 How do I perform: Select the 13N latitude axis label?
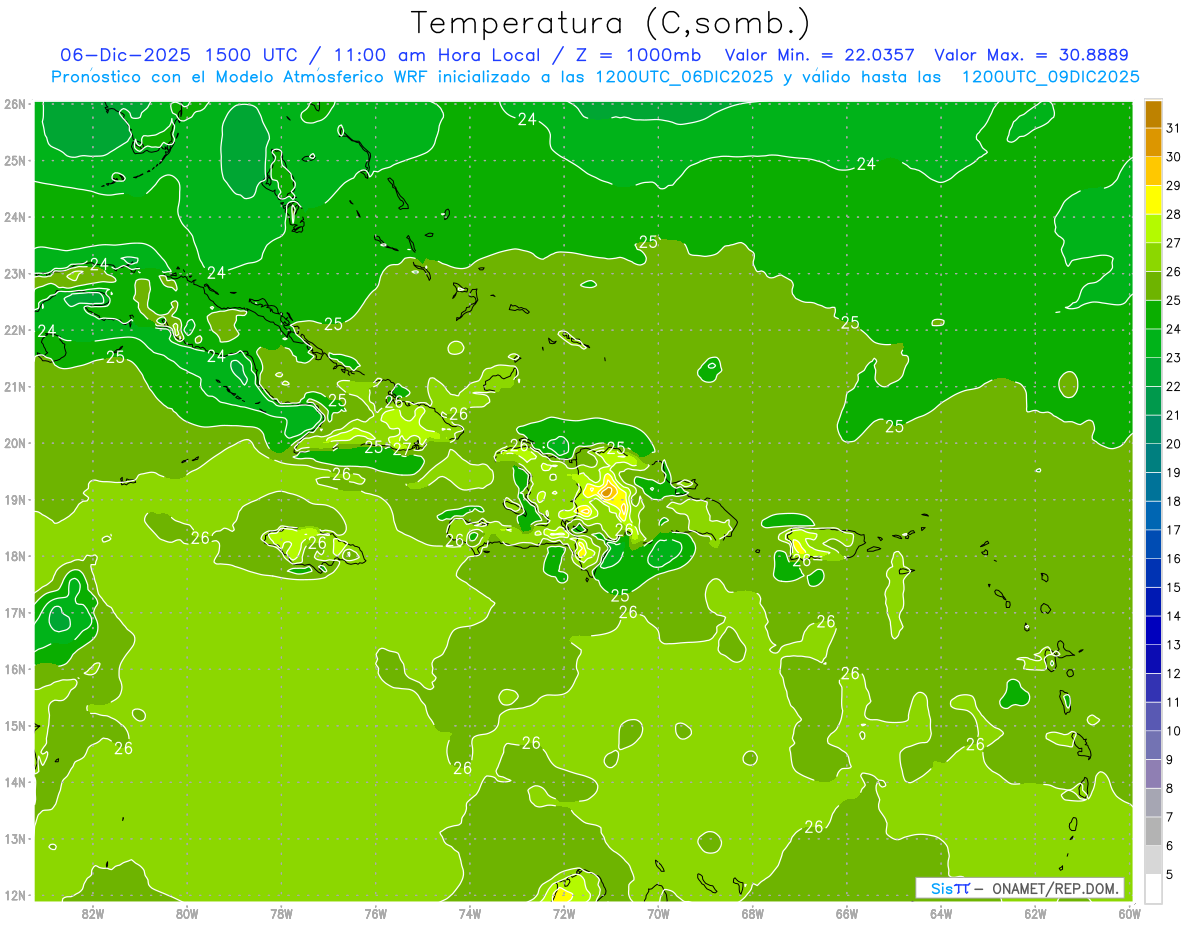tap(14, 839)
